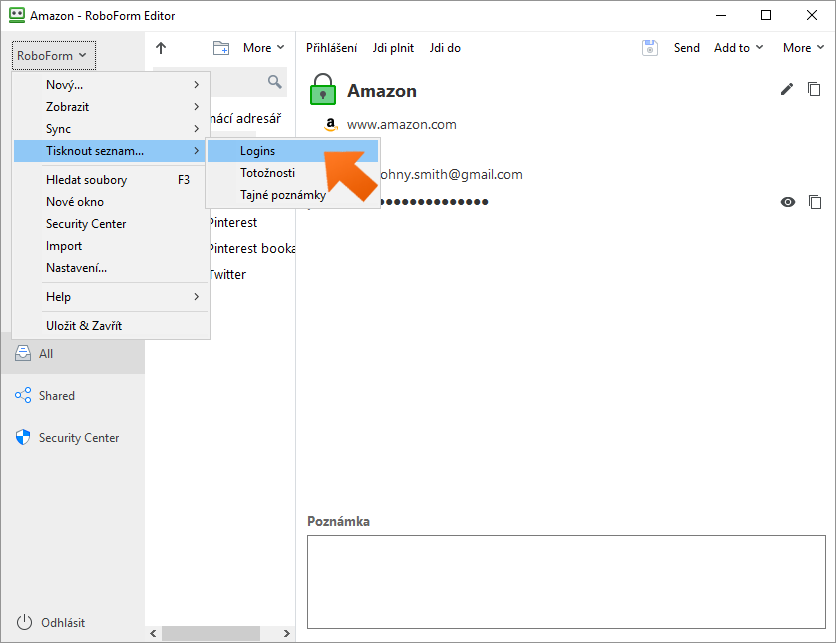
Task: Click the Odhlásit logout button
Action: (51, 622)
